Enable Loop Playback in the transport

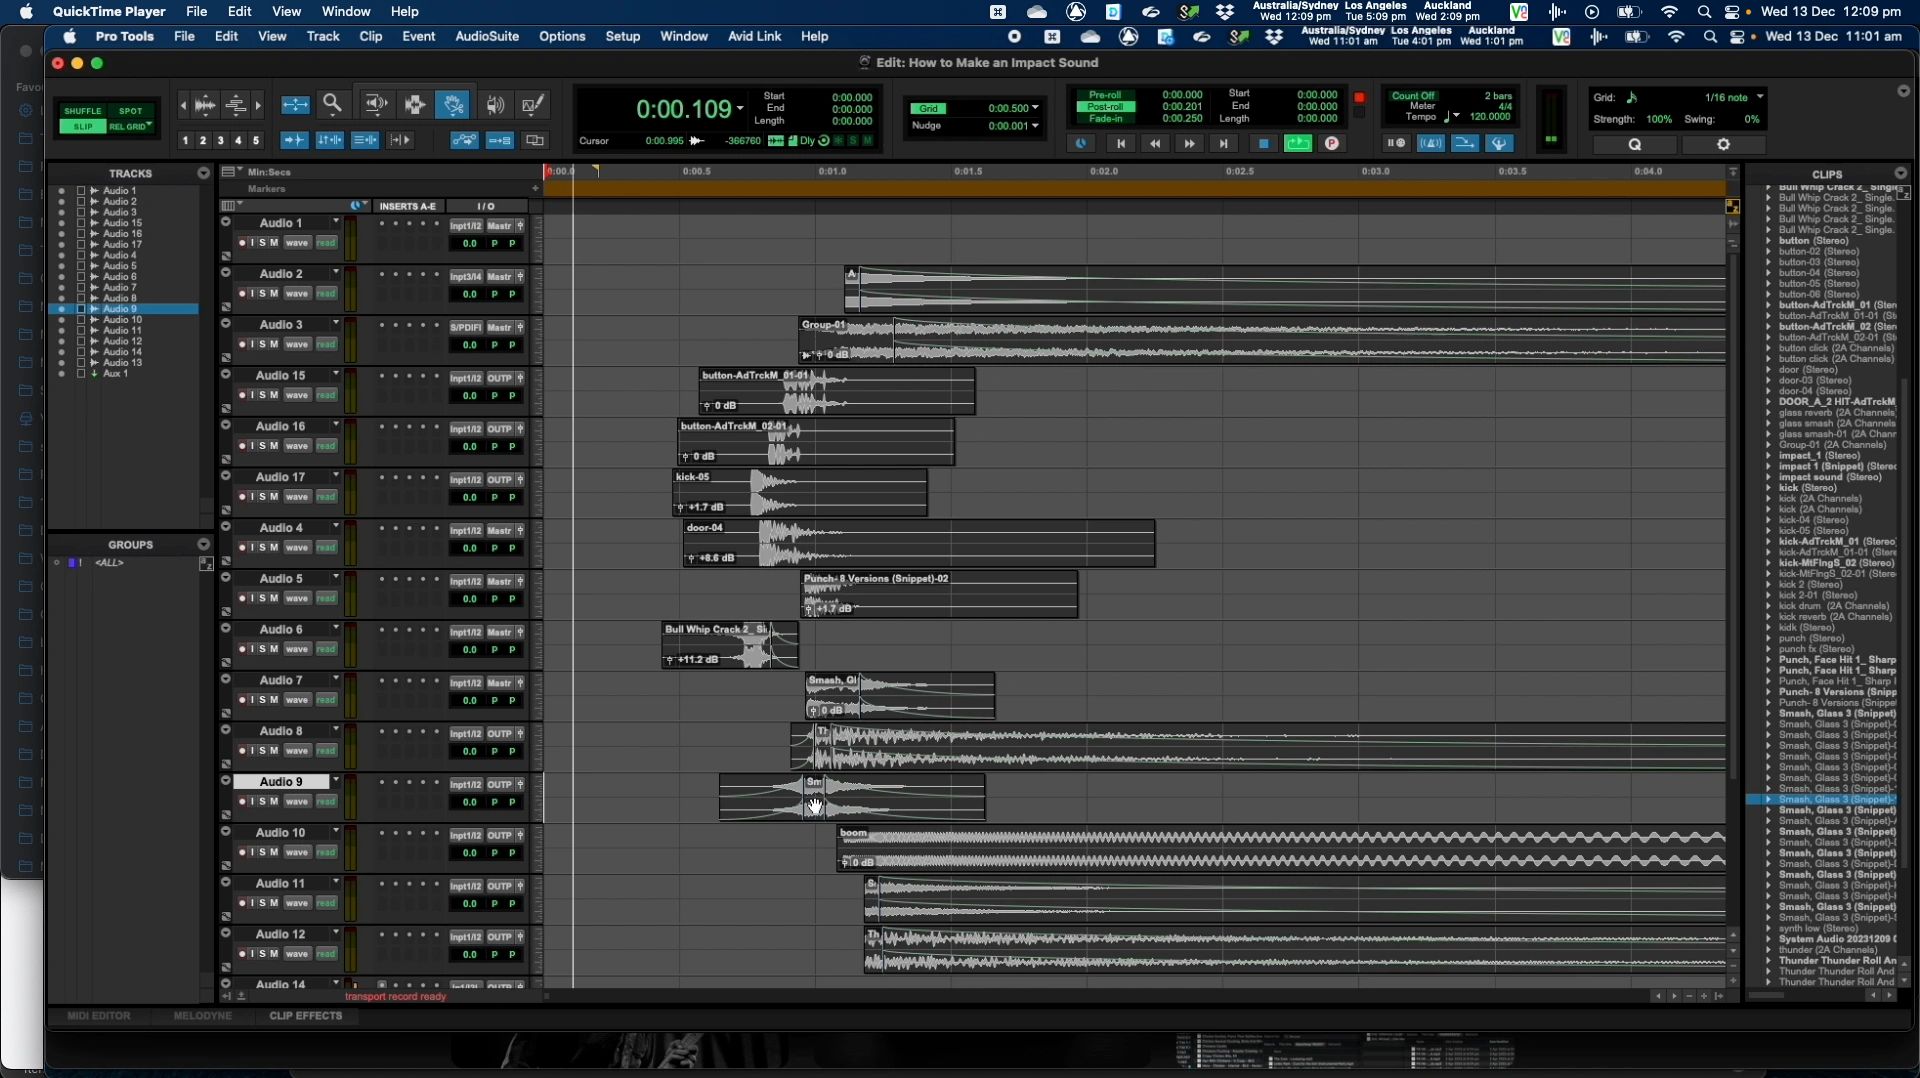[1298, 143]
